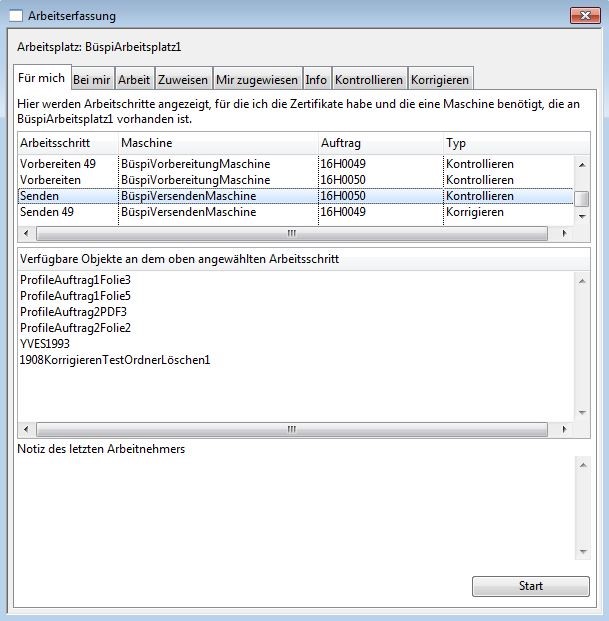The image size is (609, 621).
Task: Switch to the Info tab
Action: click(316, 80)
